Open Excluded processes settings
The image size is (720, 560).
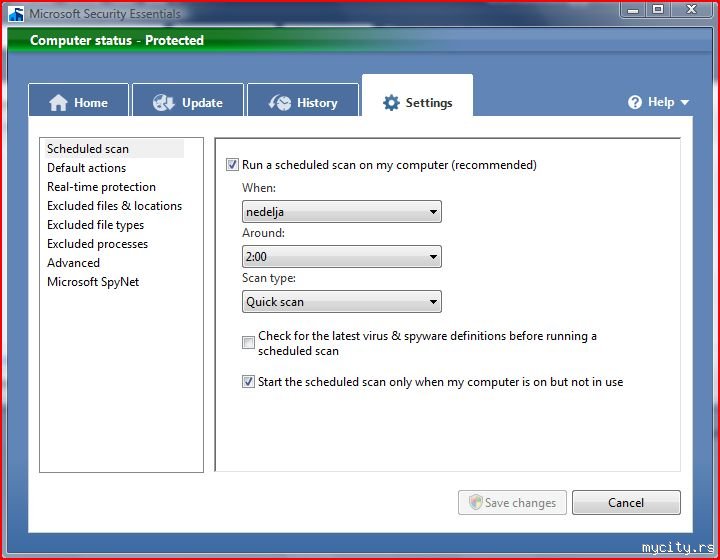tap(97, 244)
